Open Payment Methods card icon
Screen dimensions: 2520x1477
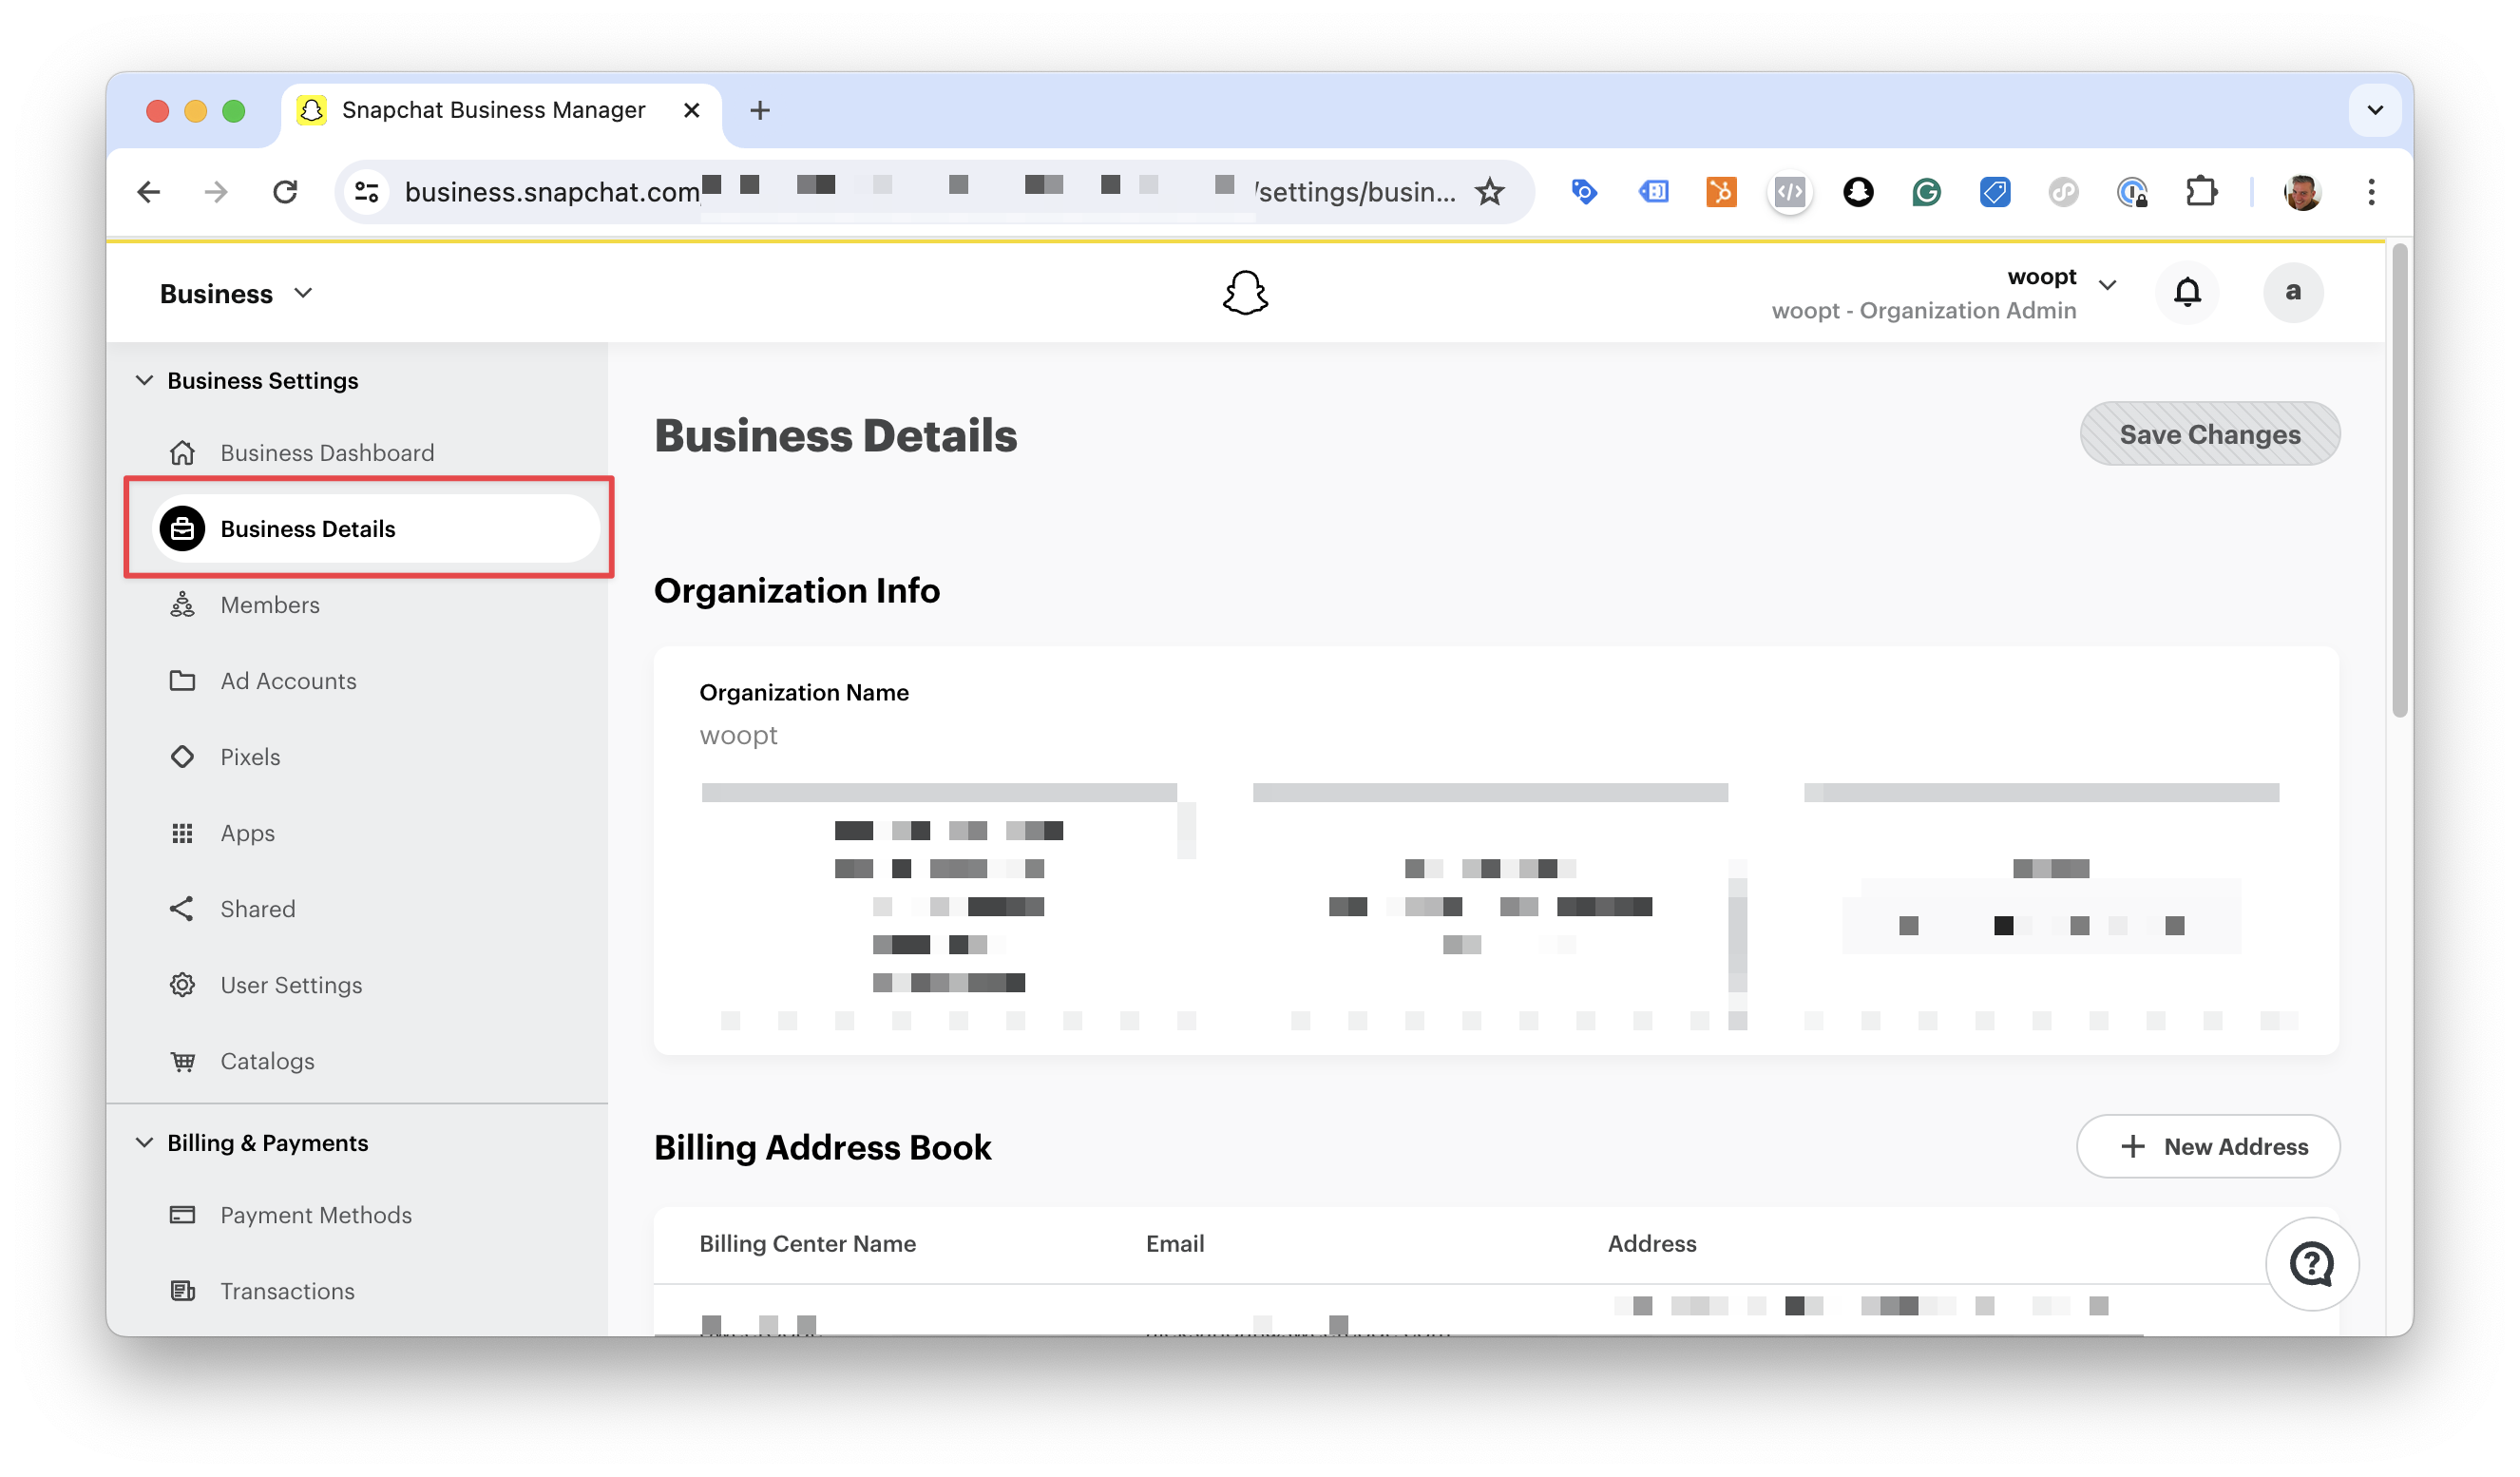182,1215
